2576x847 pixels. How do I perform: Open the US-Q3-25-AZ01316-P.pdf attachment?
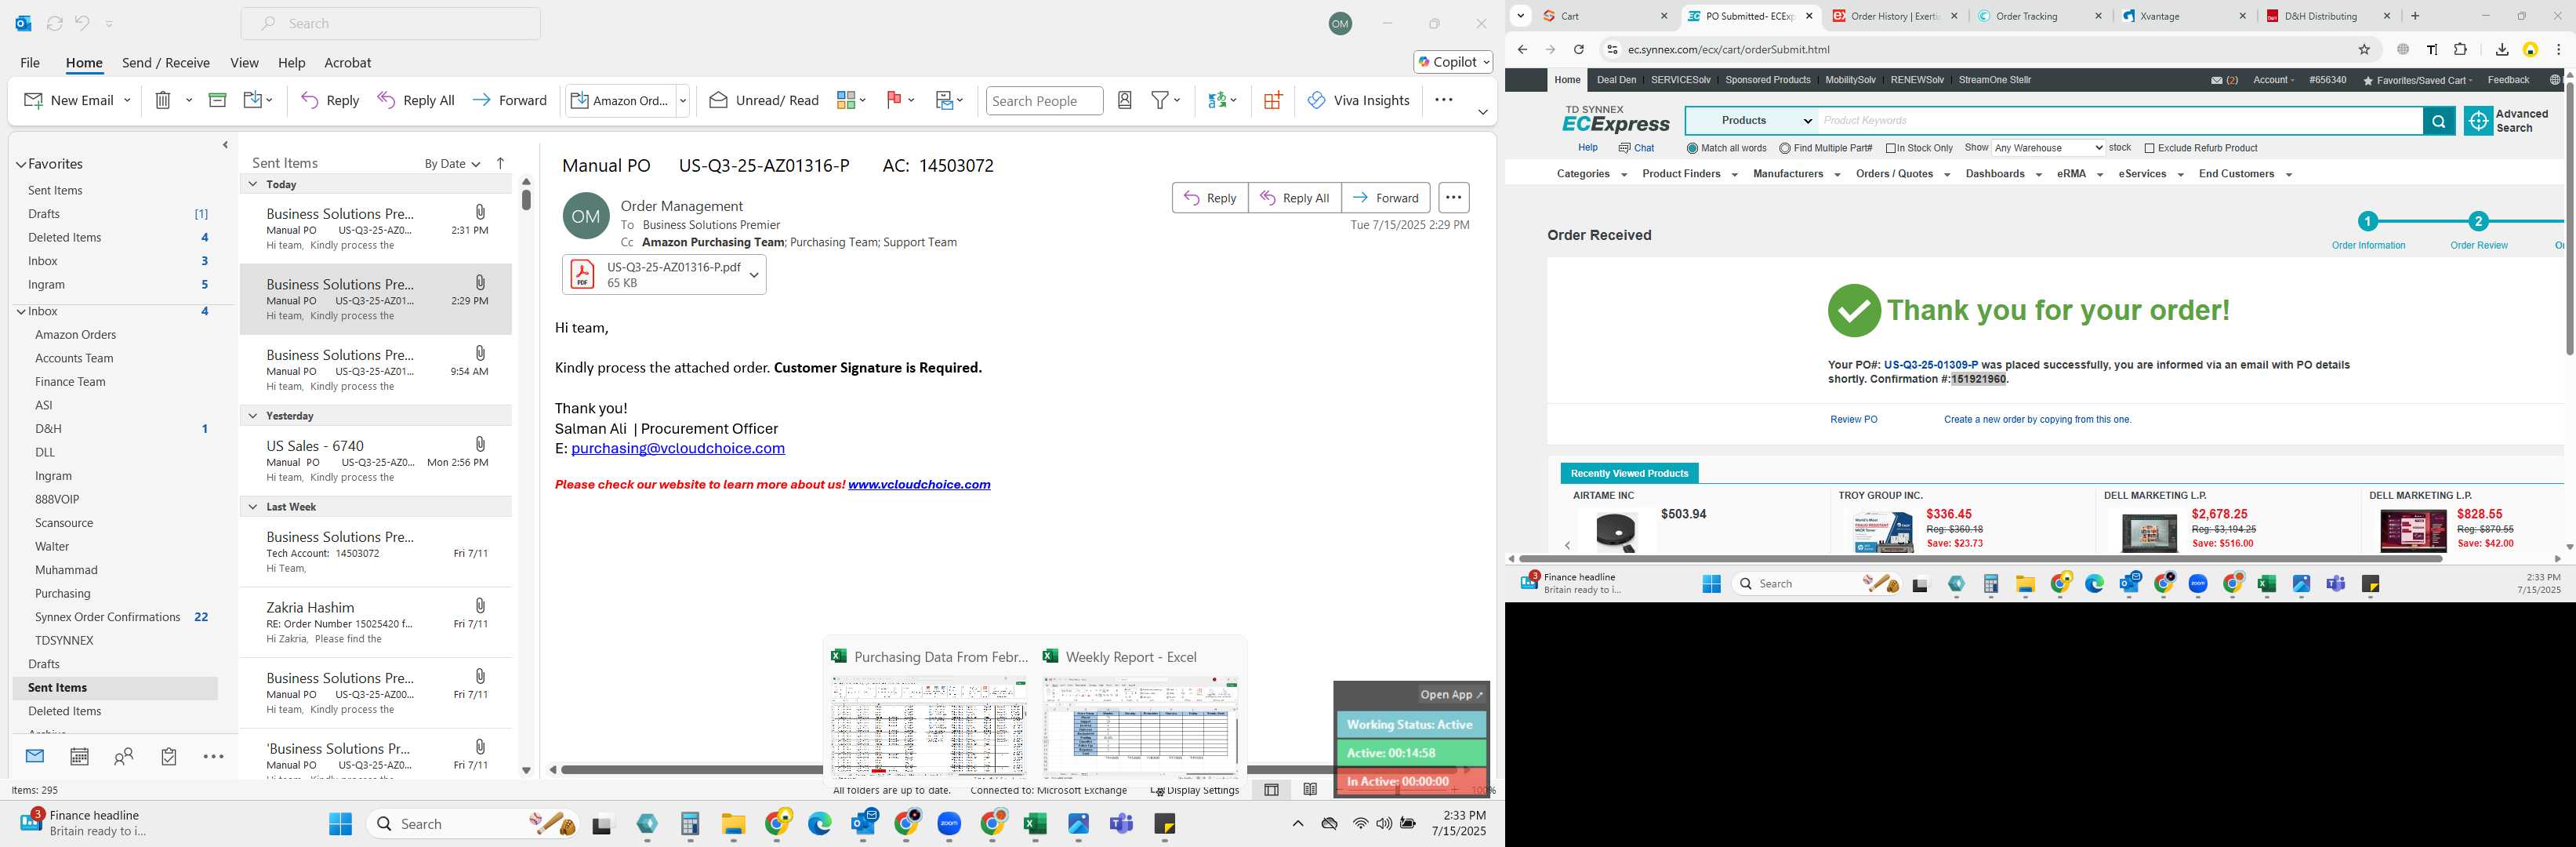pyautogui.click(x=654, y=275)
